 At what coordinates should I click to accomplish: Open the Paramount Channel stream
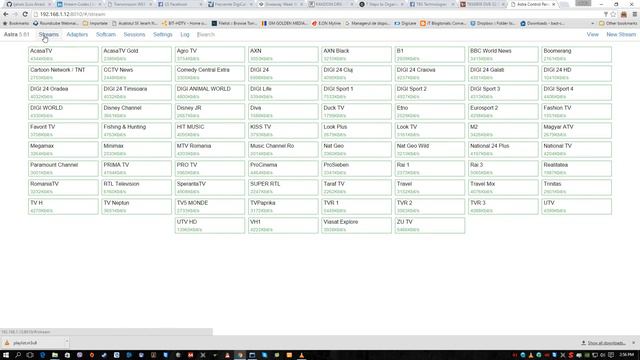[x=63, y=168]
